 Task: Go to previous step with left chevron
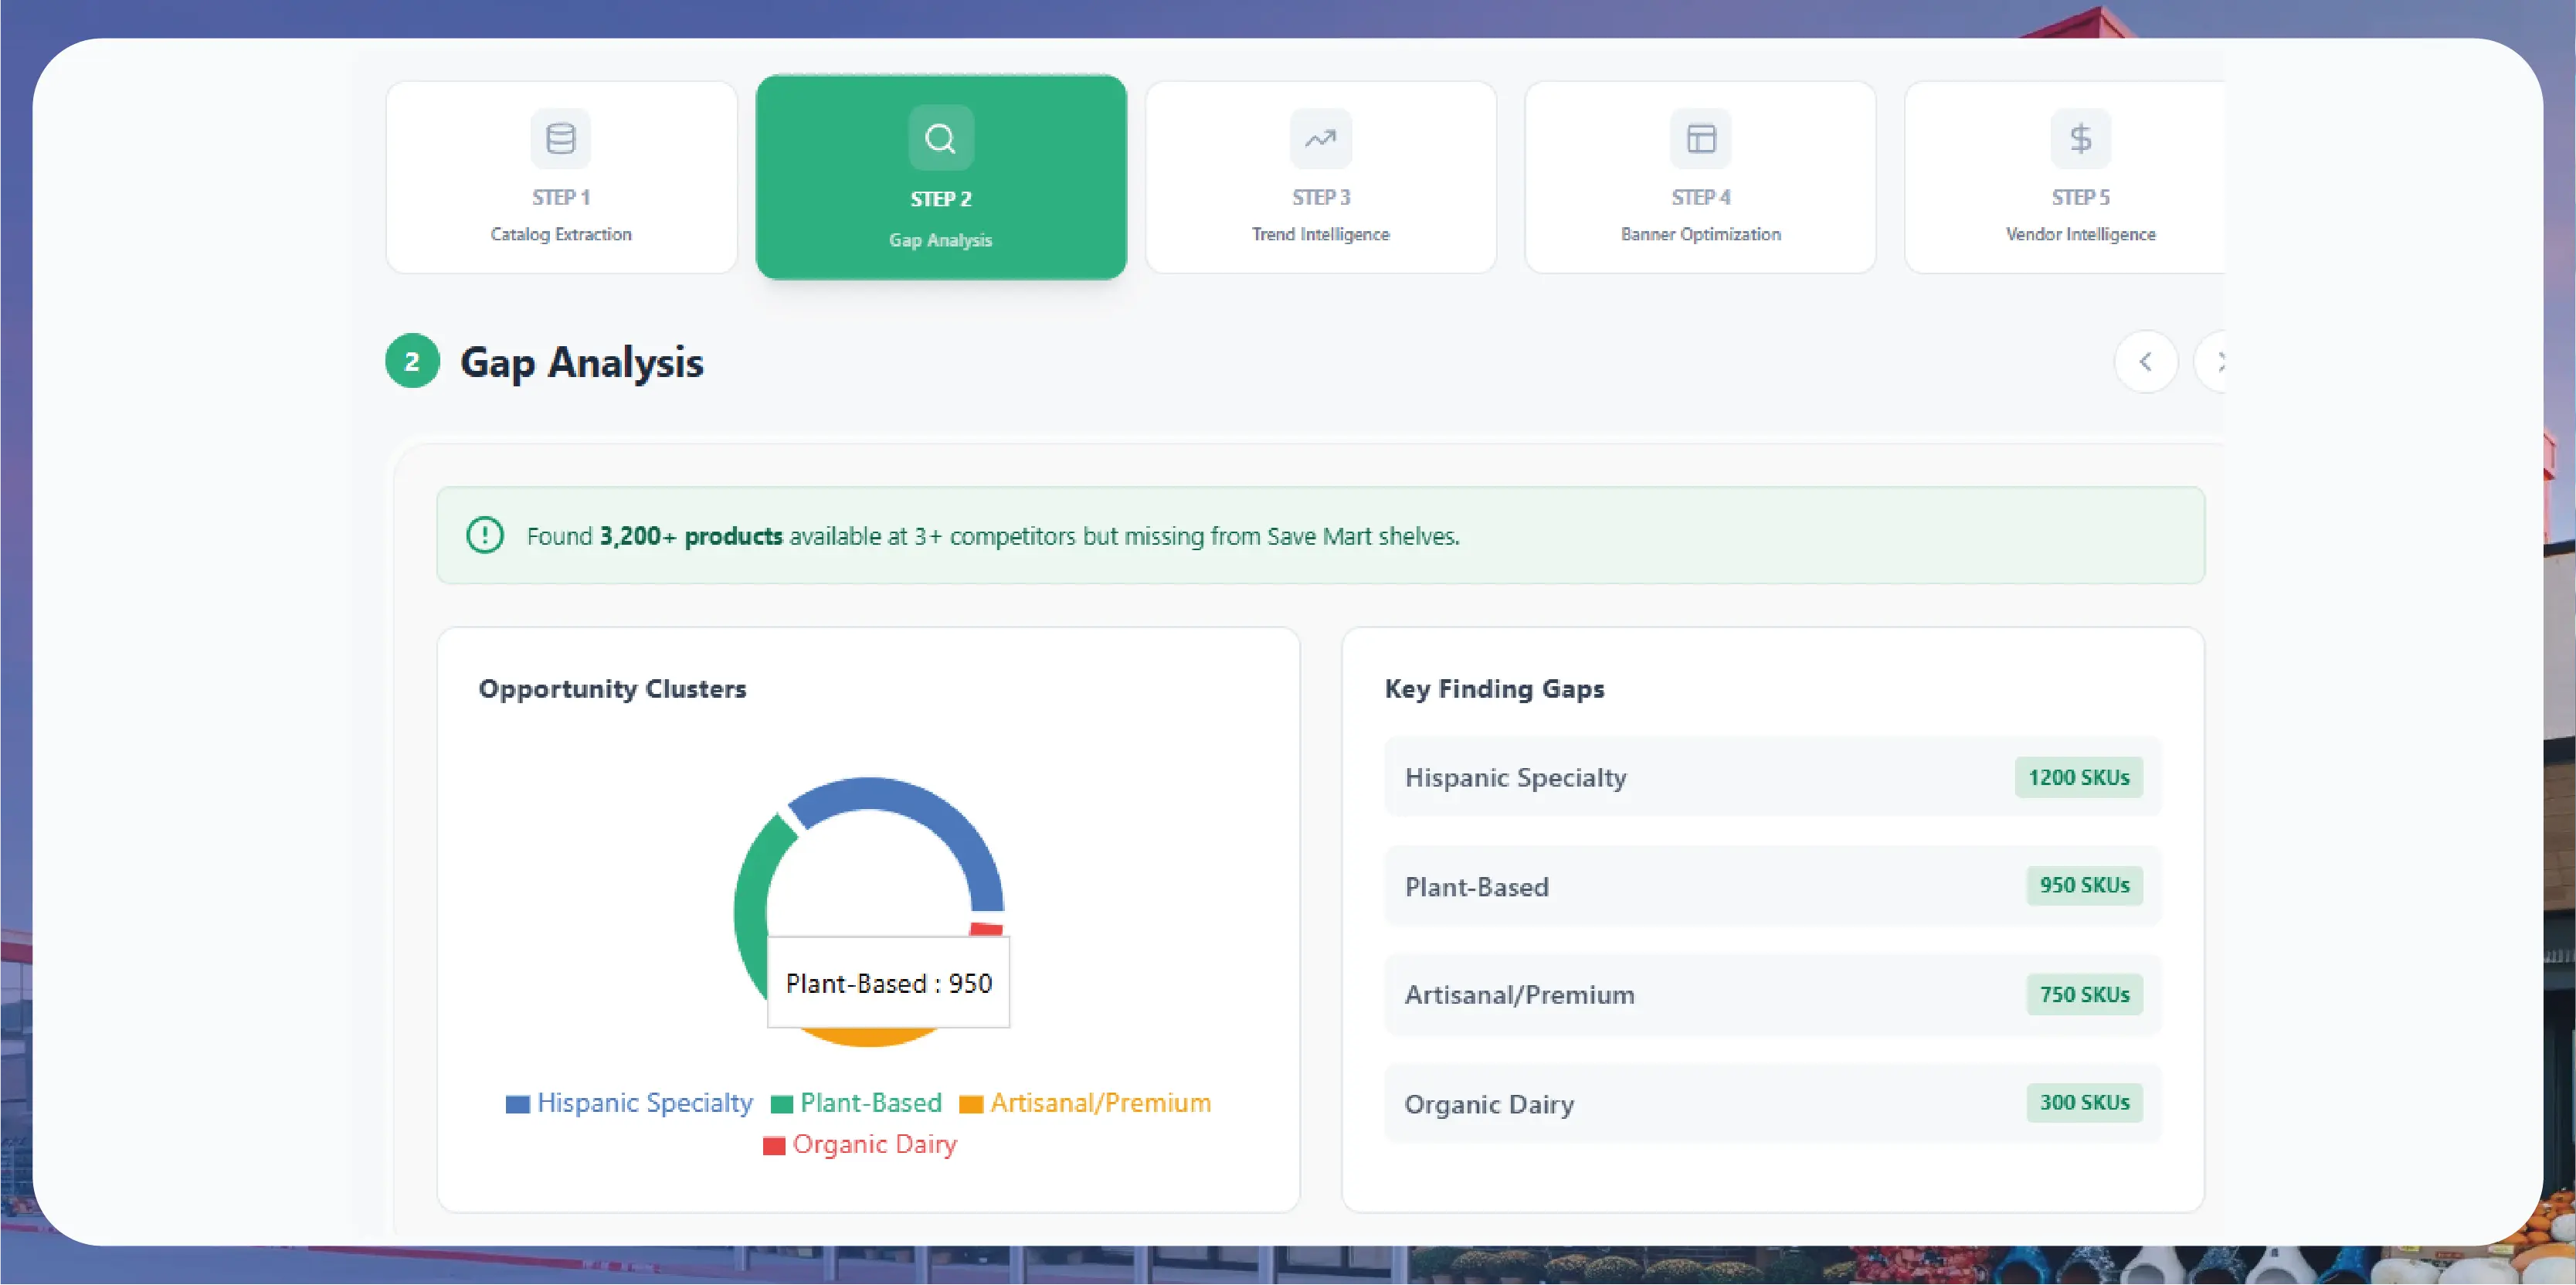2145,361
